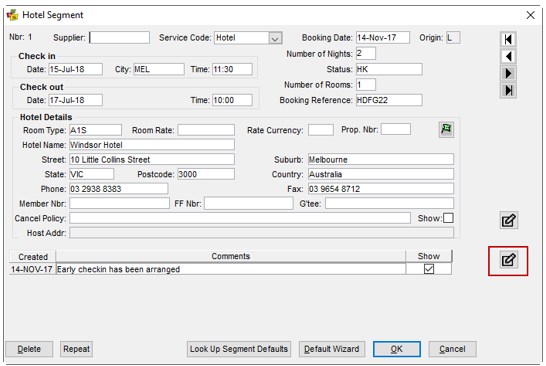546x366 pixels.
Task: Click the Booking Date field
Action: [383, 38]
